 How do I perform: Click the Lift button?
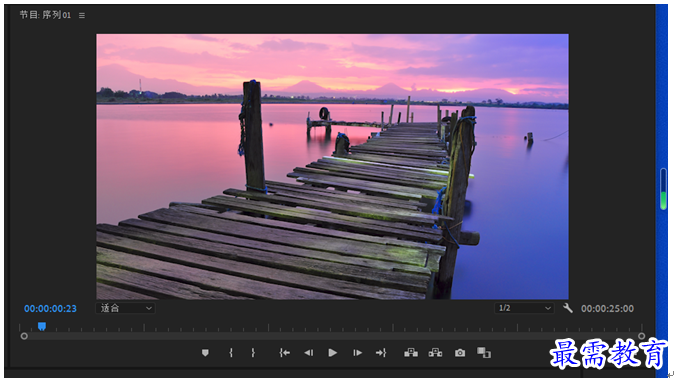point(411,353)
